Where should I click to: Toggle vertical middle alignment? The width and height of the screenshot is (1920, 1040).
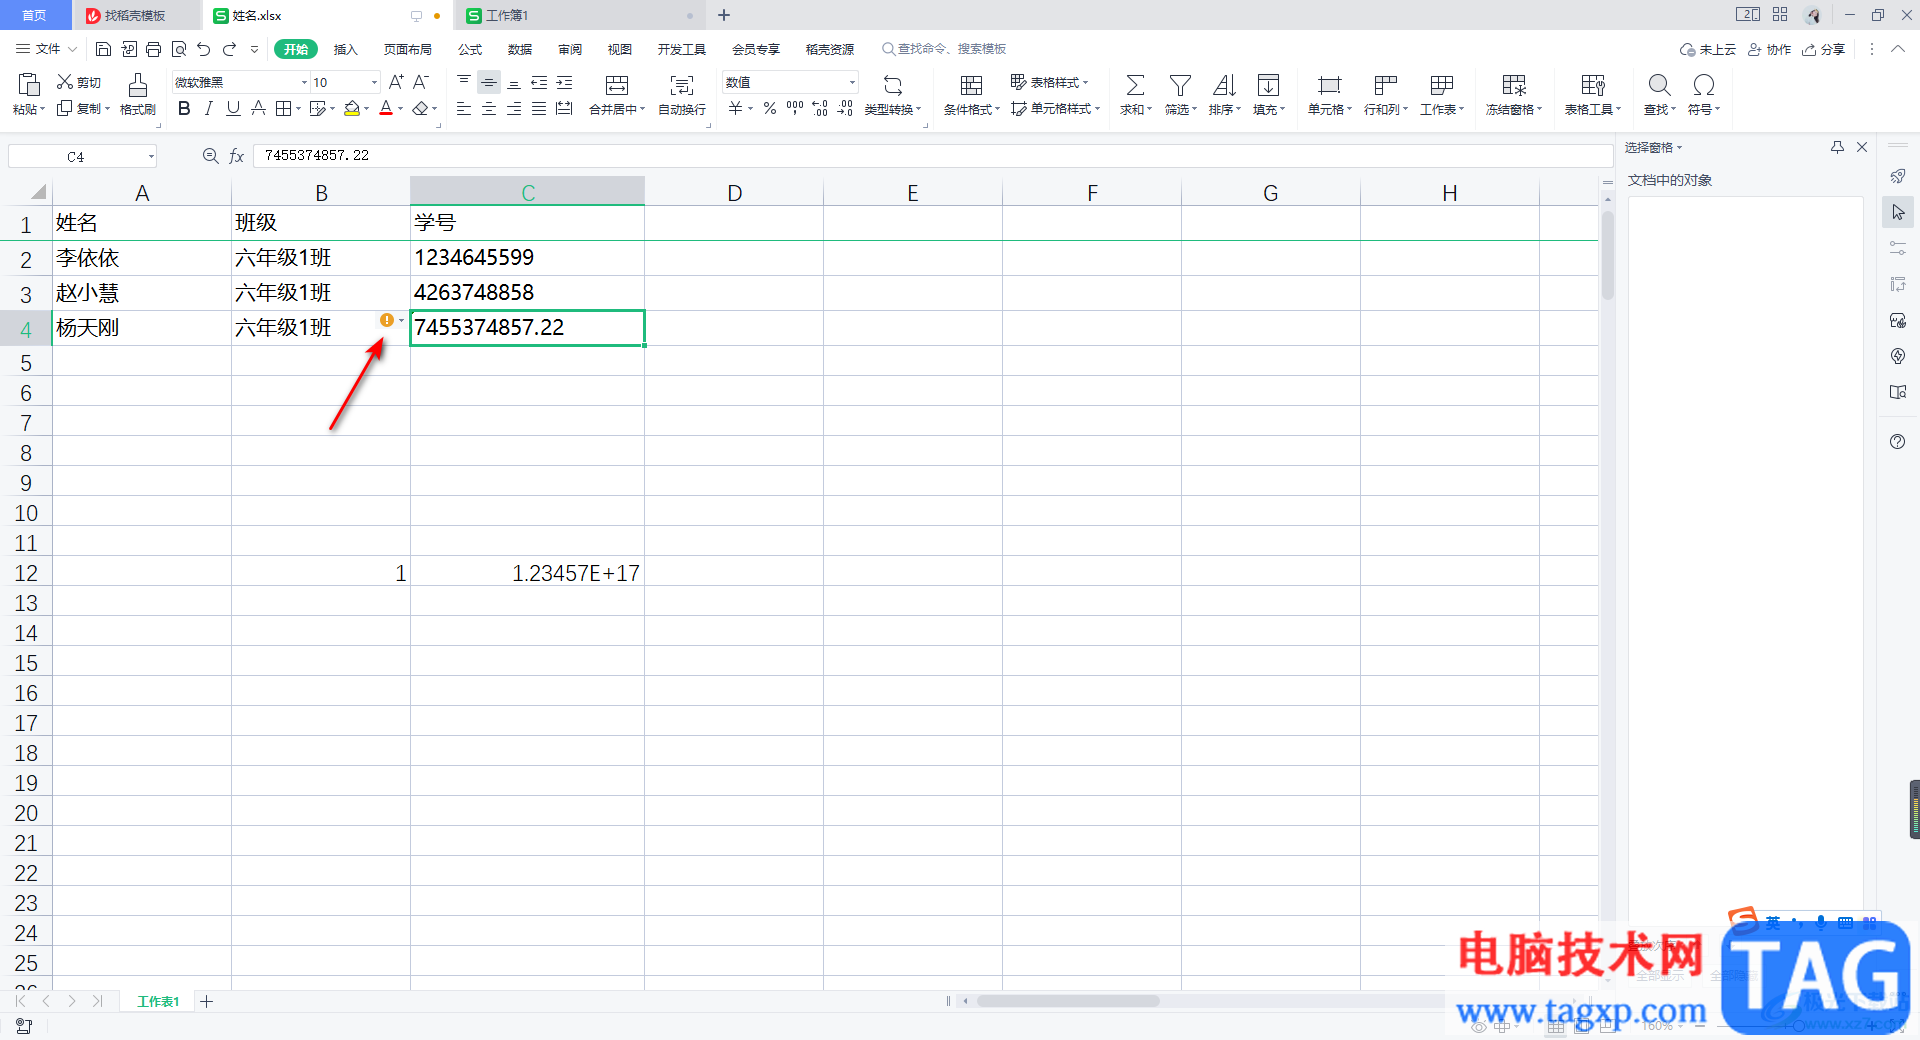point(489,82)
